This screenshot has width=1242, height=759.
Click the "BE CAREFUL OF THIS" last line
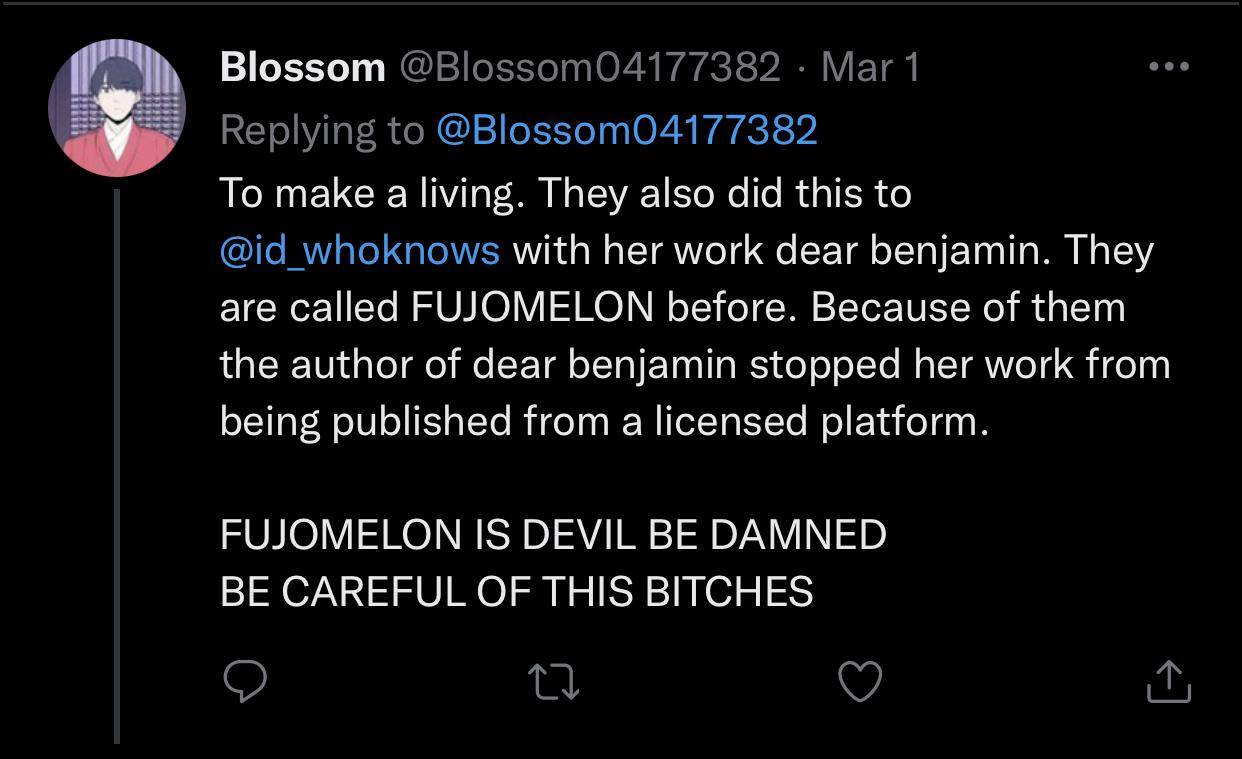(516, 592)
